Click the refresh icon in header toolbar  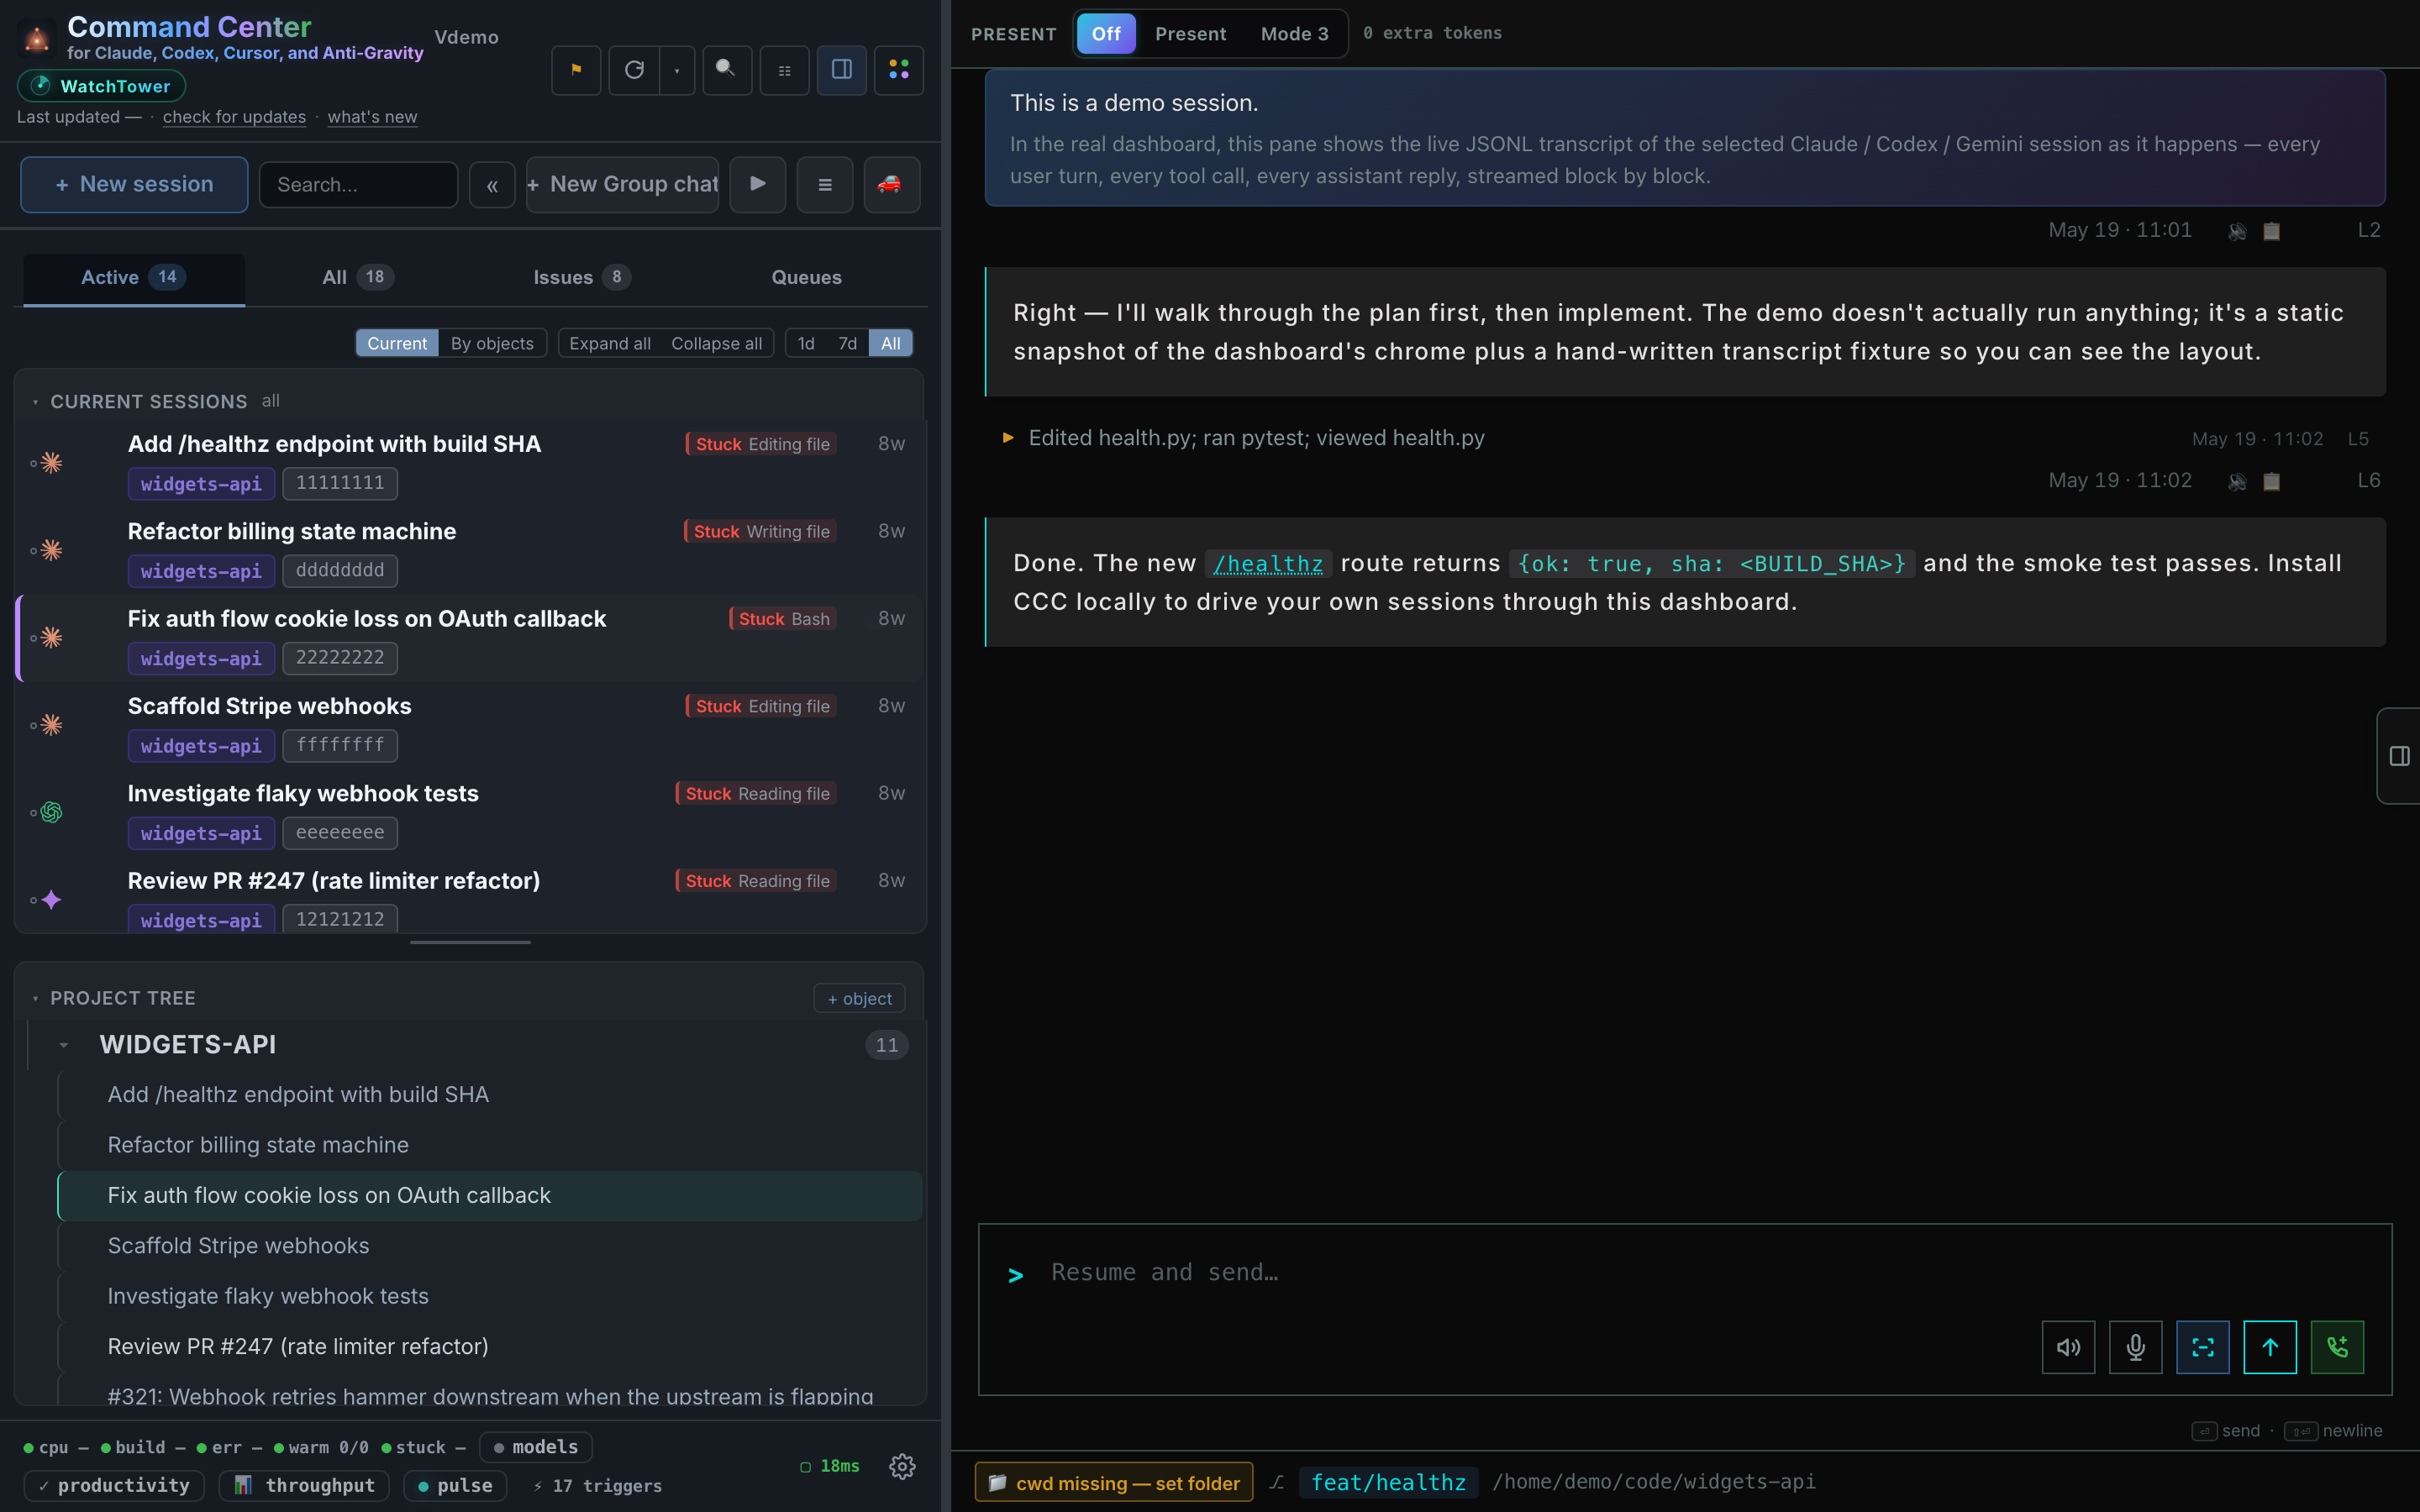pos(634,70)
